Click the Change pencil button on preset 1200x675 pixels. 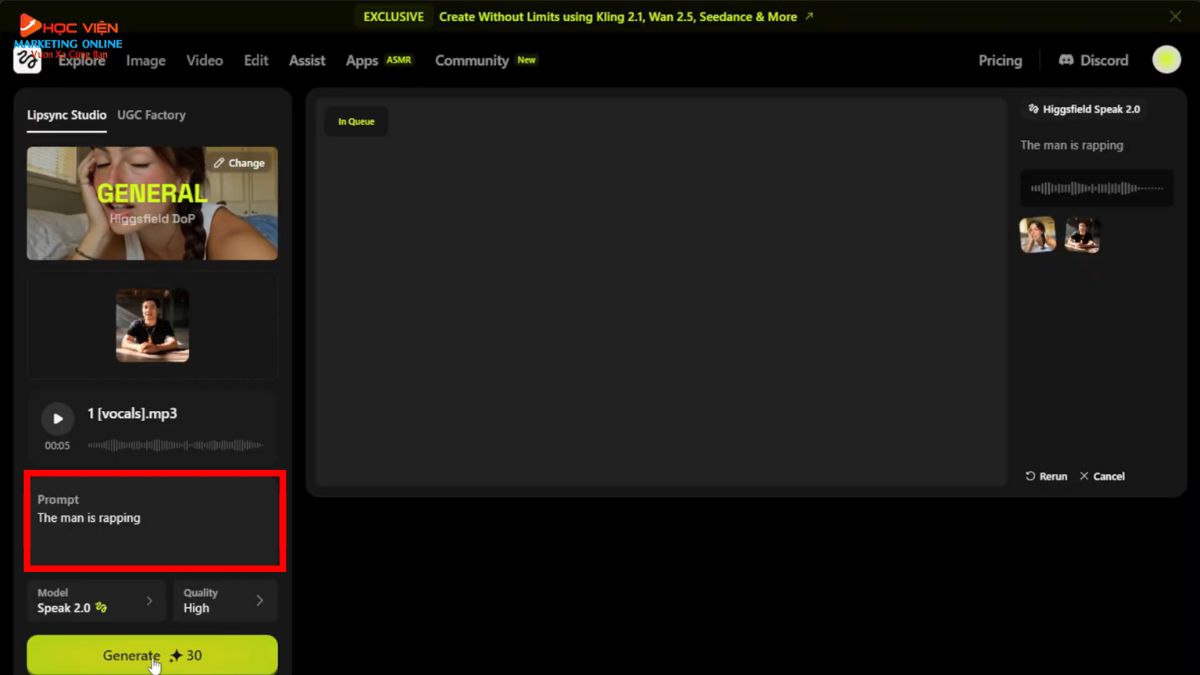(x=240, y=163)
